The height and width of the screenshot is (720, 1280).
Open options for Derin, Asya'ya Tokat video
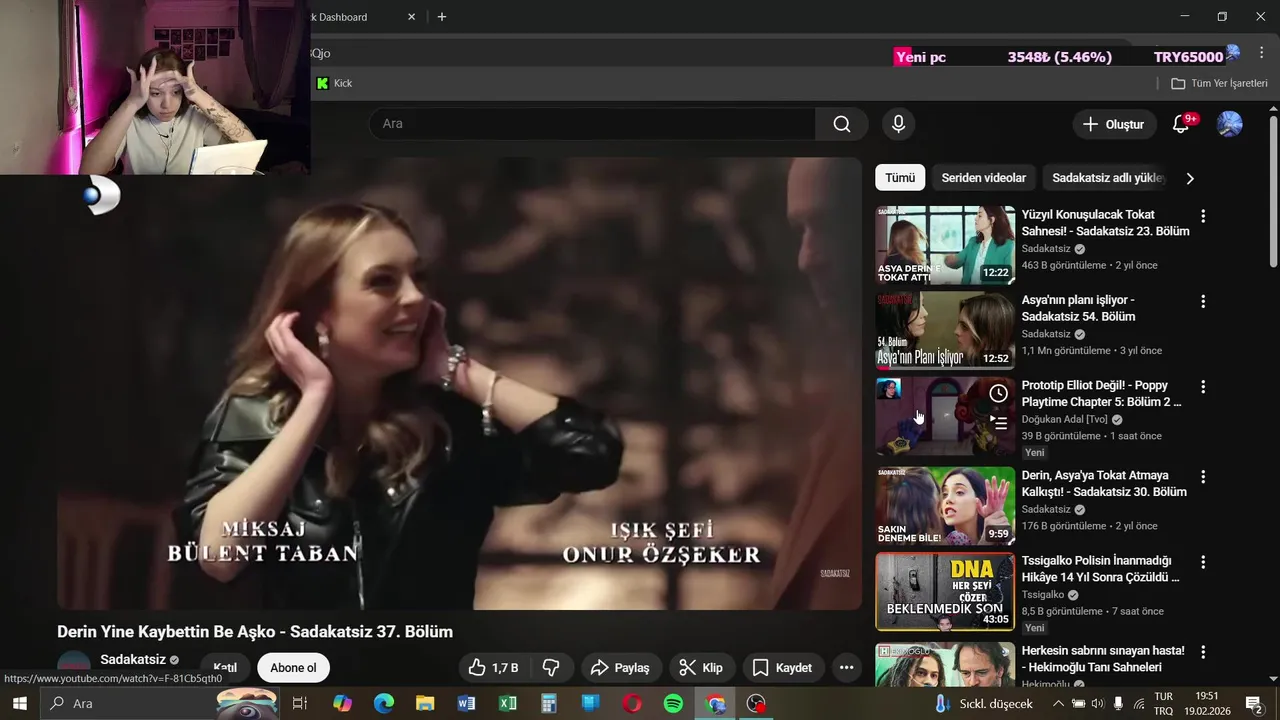tap(1203, 477)
